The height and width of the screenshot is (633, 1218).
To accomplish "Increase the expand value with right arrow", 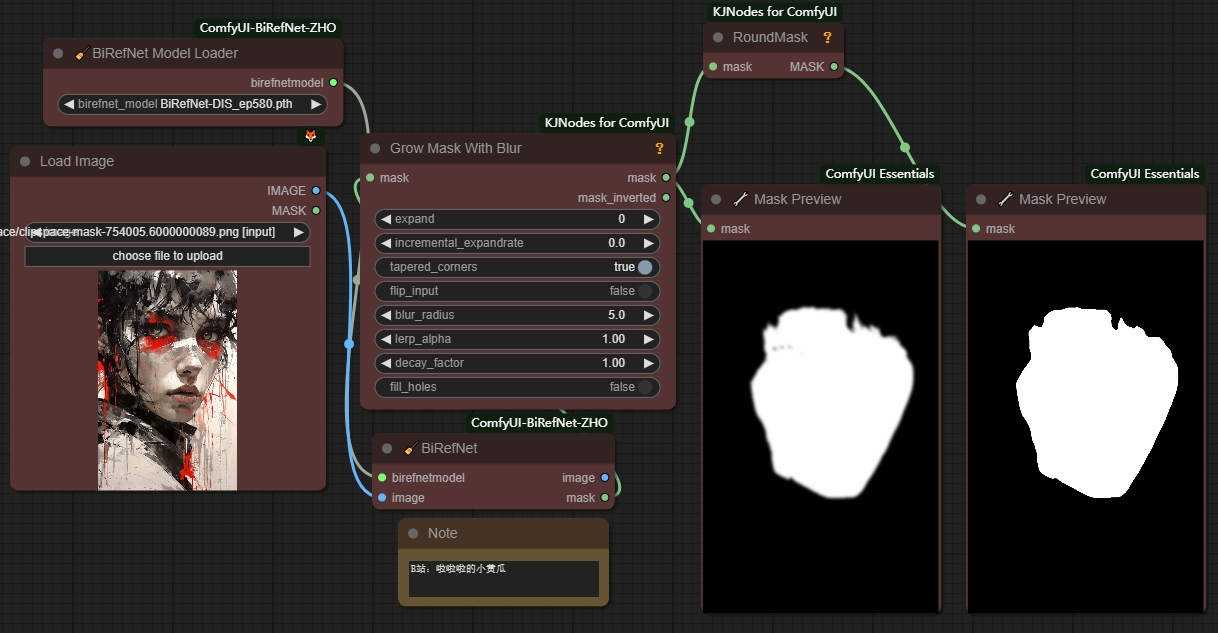I will click(648, 219).
